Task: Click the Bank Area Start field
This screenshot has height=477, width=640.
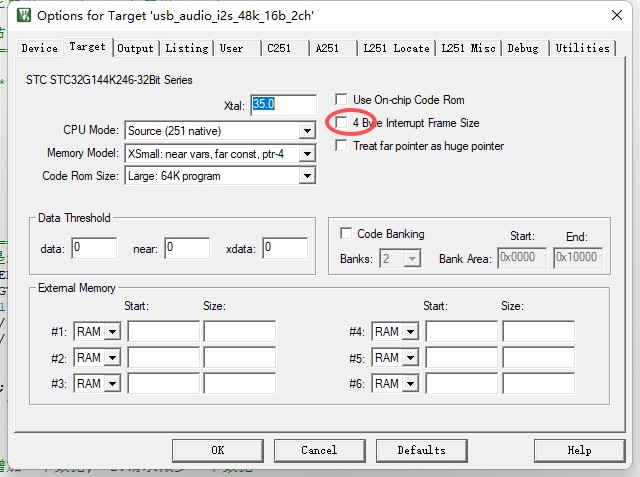Action: [x=522, y=258]
